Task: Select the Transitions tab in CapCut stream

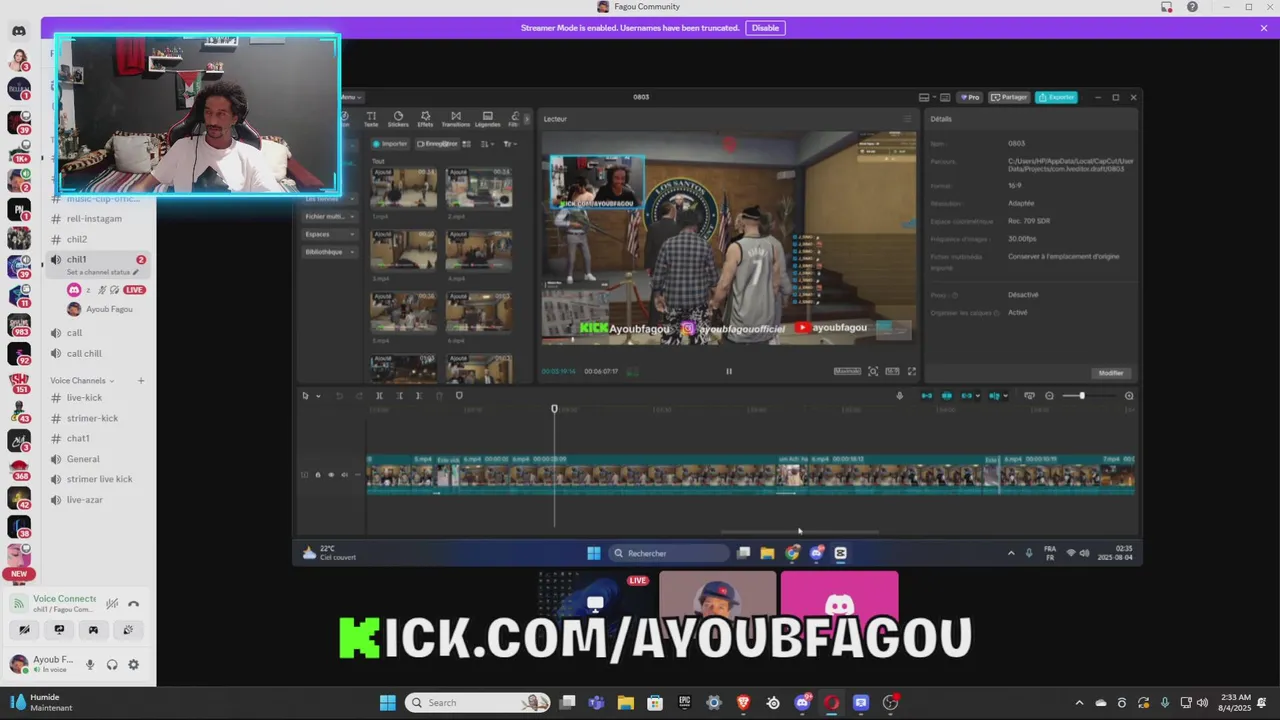Action: 456,119
